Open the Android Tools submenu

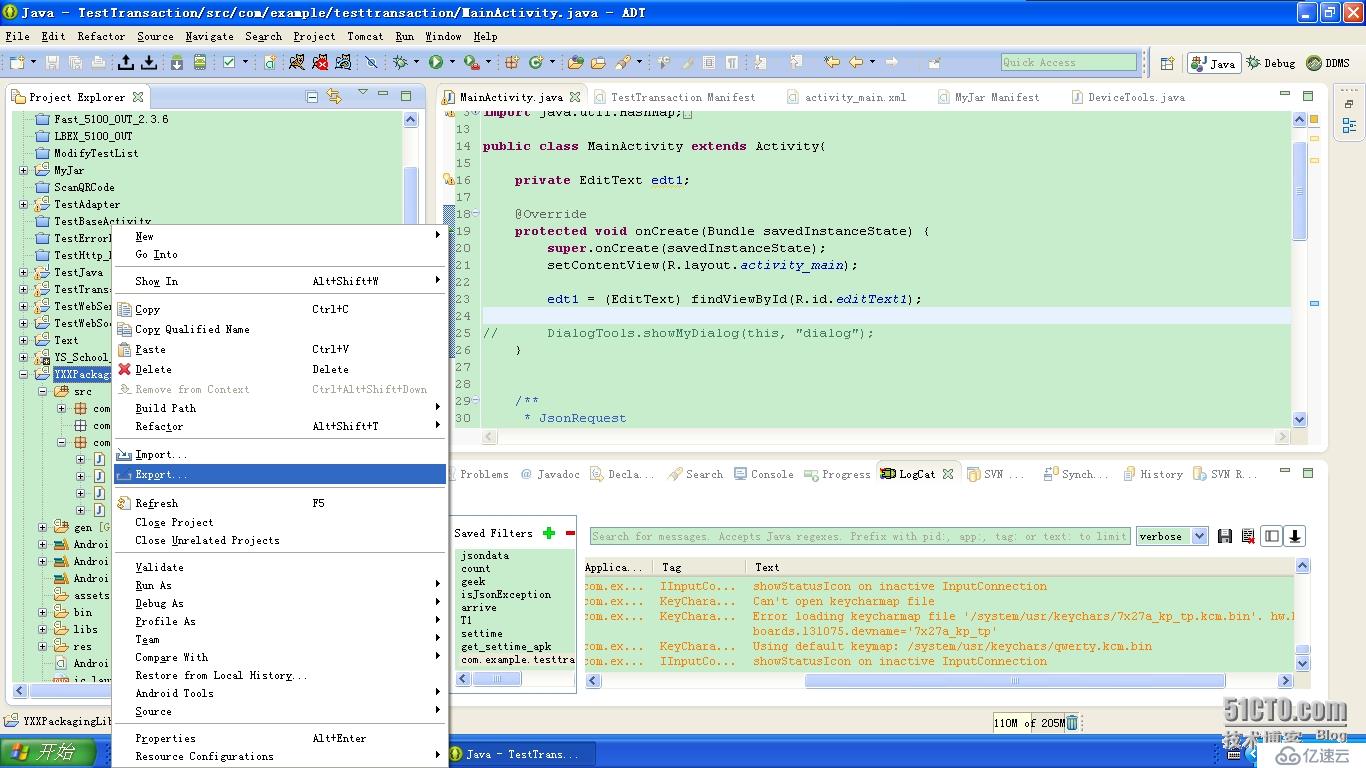click(x=280, y=693)
